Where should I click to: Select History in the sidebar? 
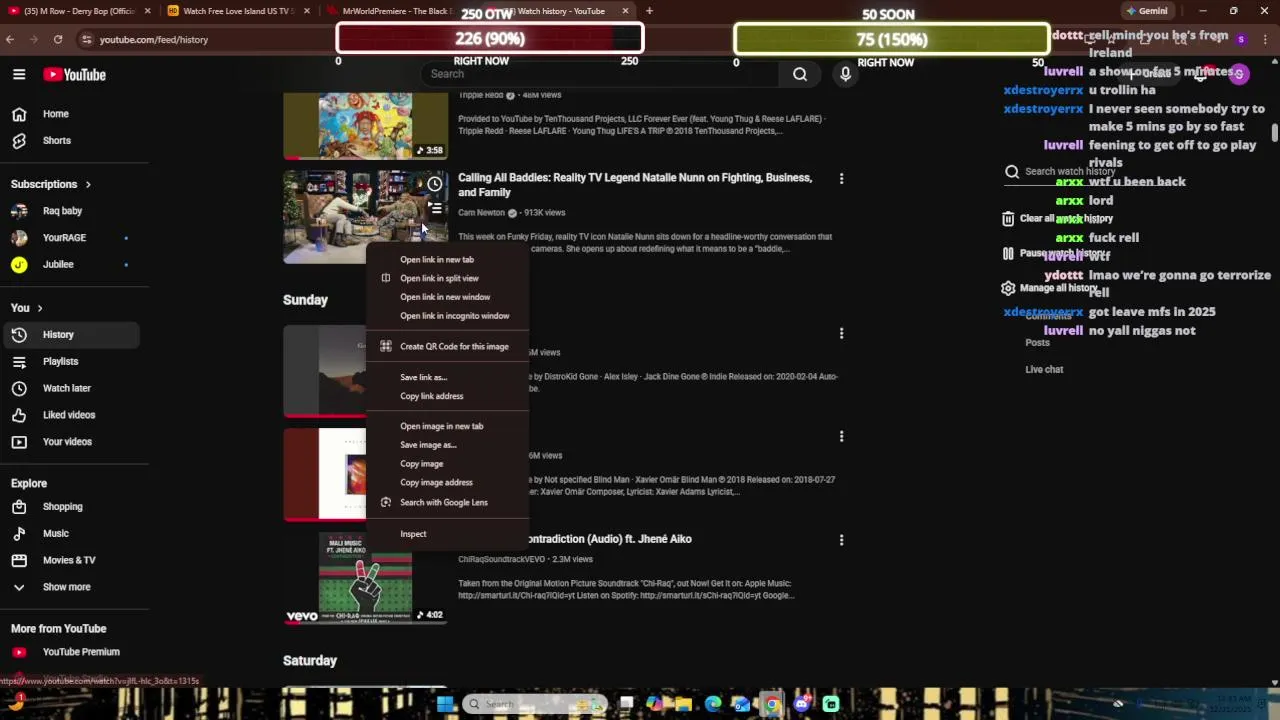(70, 335)
